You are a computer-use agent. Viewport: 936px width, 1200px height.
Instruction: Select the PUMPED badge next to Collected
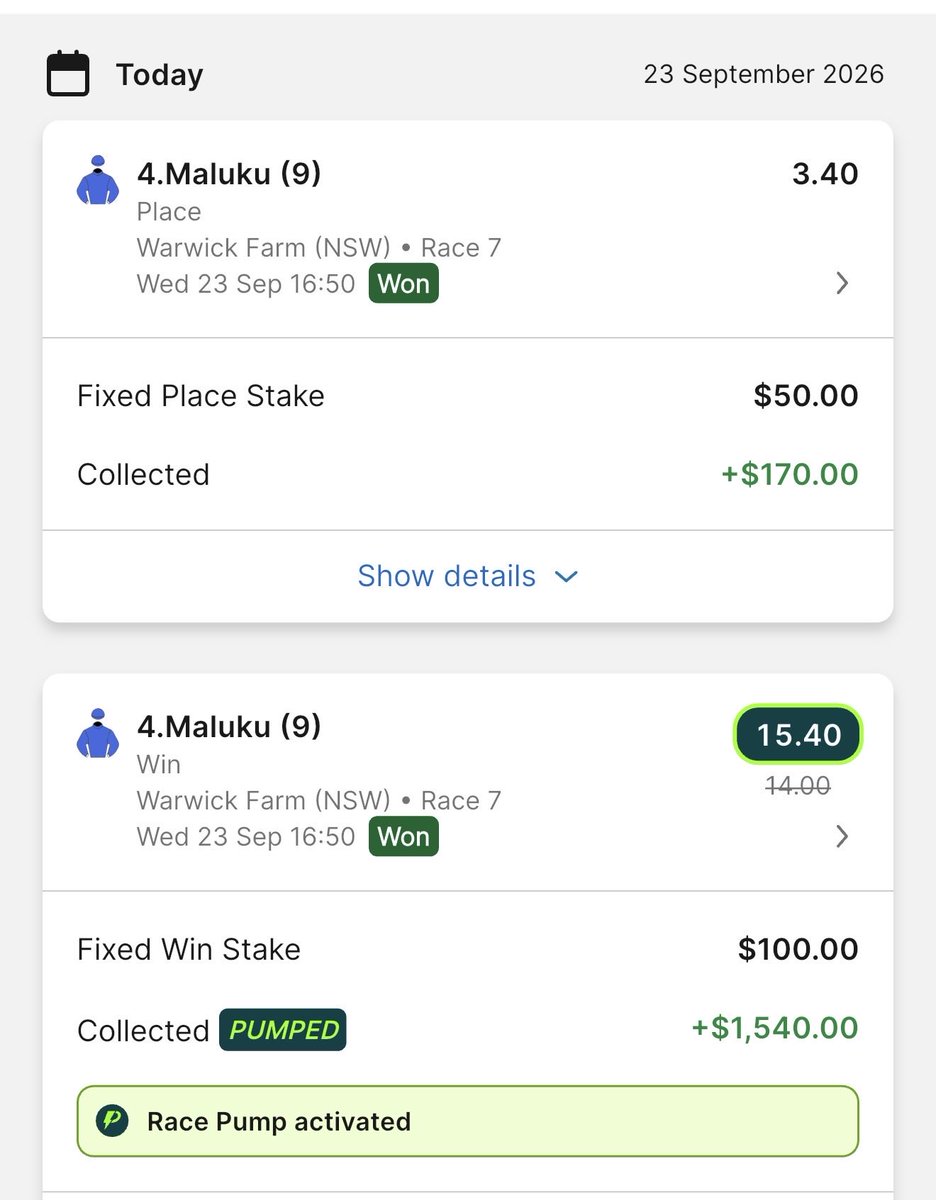(283, 1030)
